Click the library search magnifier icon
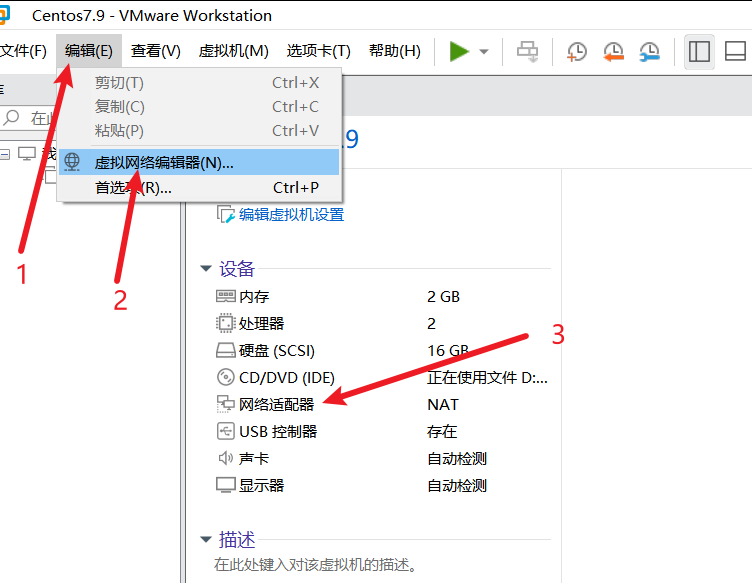 click(x=11, y=117)
